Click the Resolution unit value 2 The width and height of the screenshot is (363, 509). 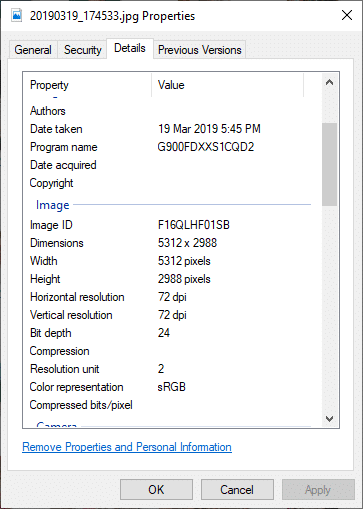coord(161,369)
